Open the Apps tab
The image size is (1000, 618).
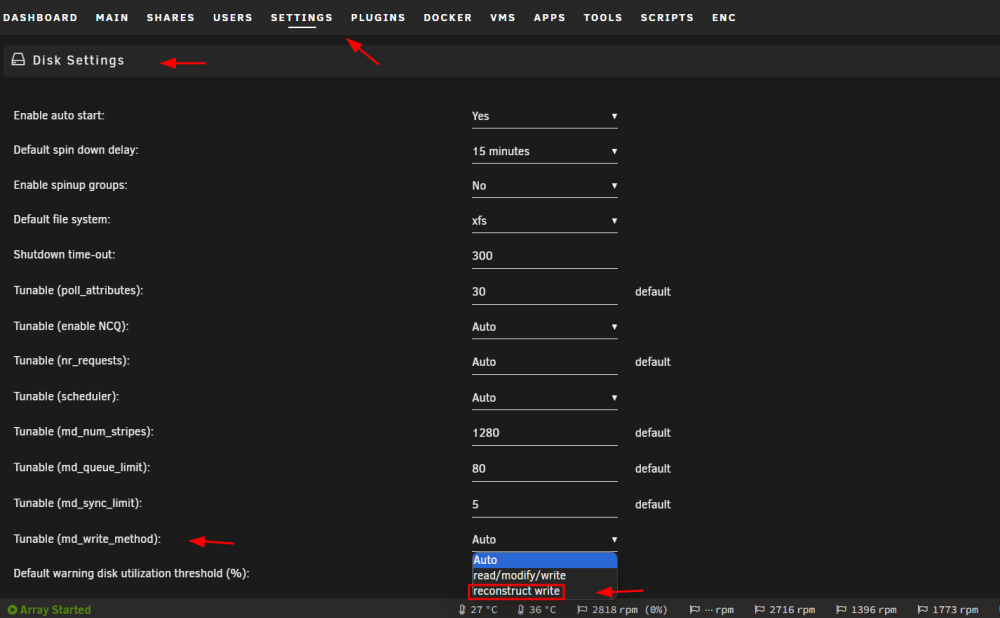550,17
